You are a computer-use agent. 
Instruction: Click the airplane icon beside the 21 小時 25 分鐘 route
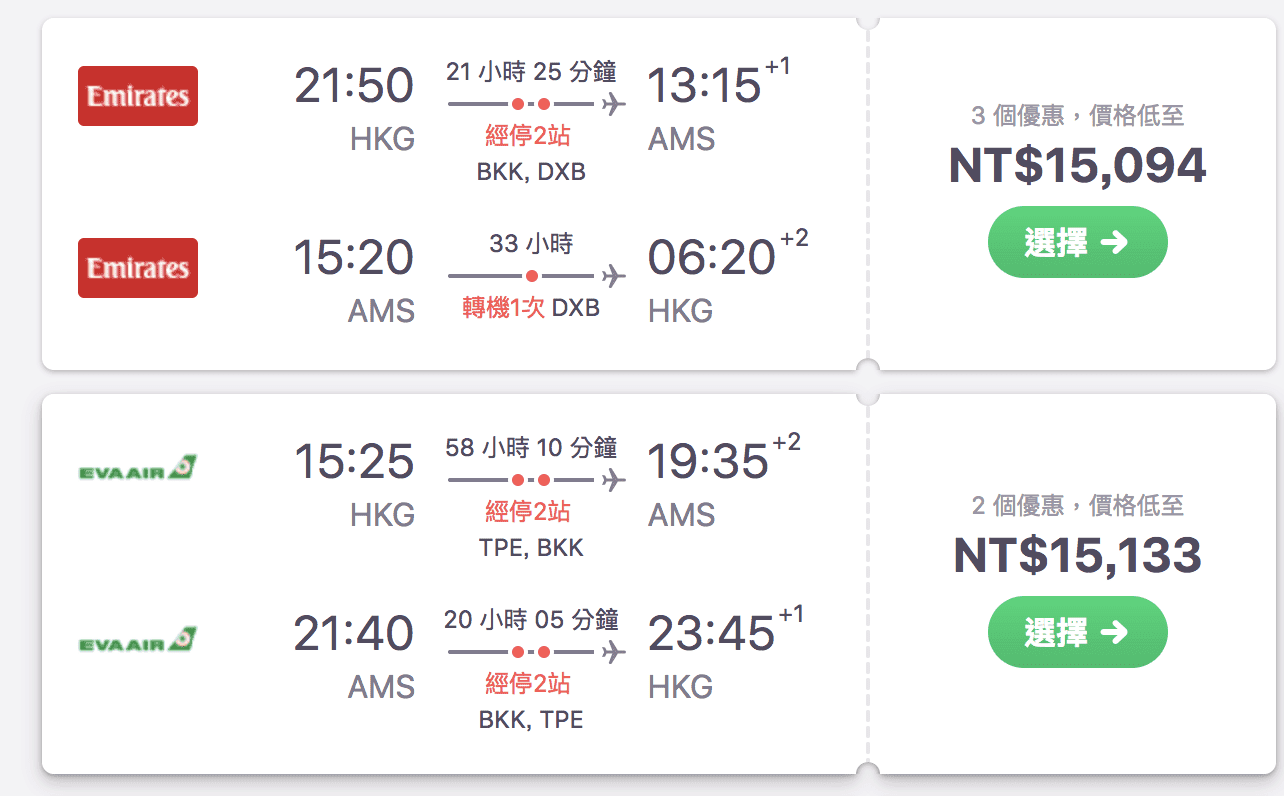tap(614, 104)
